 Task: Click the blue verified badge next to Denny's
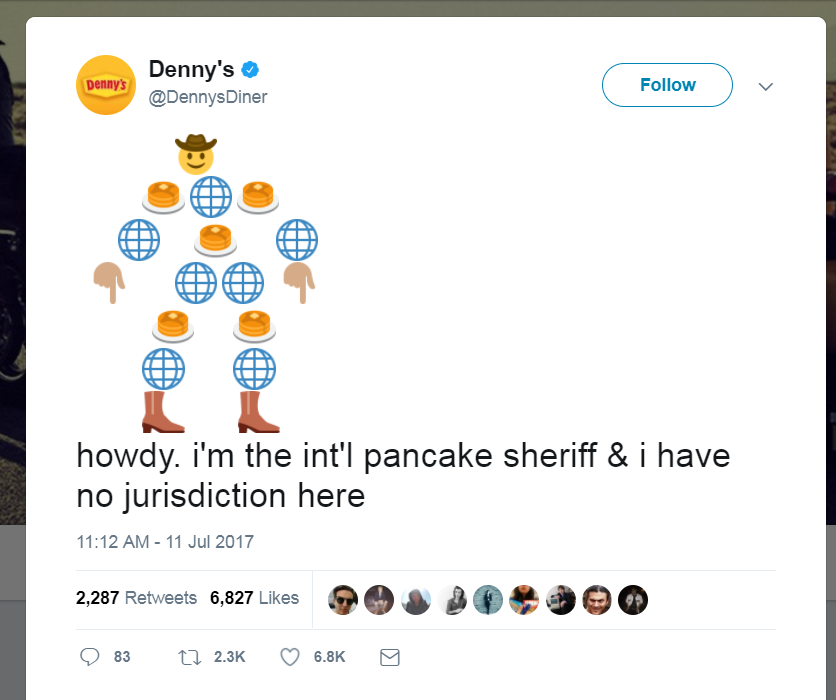click(250, 69)
